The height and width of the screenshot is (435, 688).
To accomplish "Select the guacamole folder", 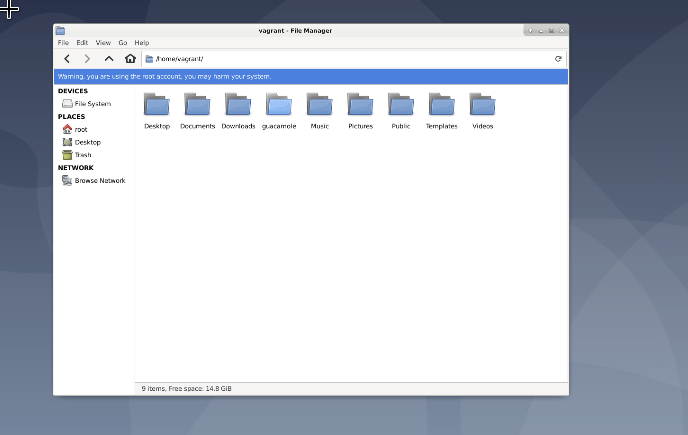I will point(279,104).
